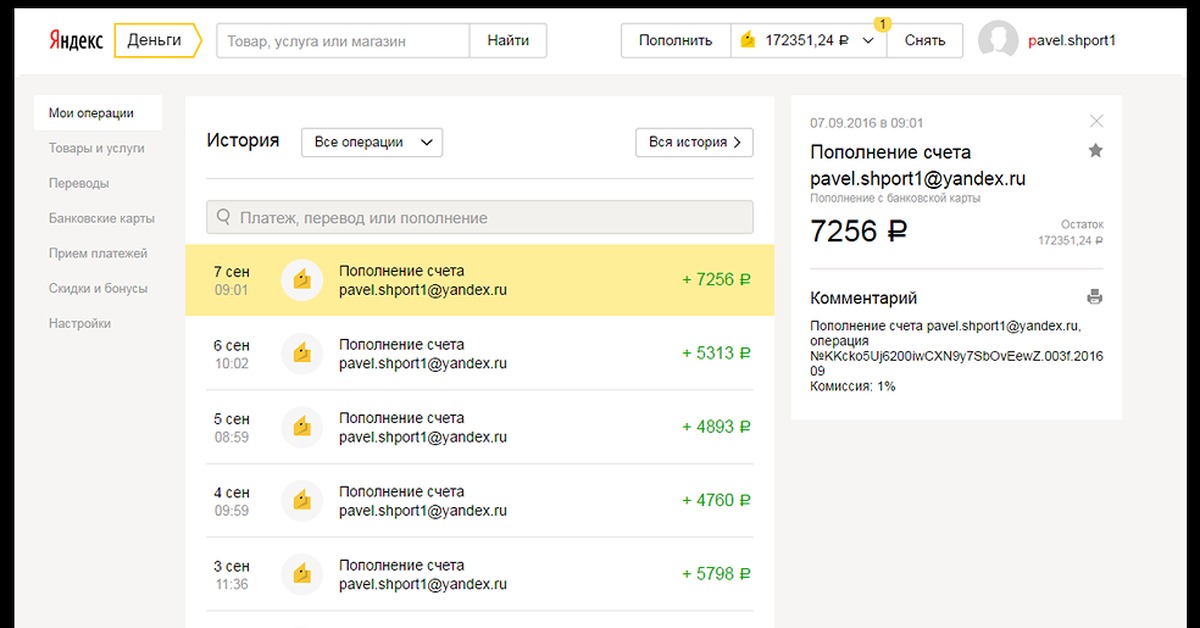
Task: Click the wallet icon beside the balance
Action: (747, 41)
